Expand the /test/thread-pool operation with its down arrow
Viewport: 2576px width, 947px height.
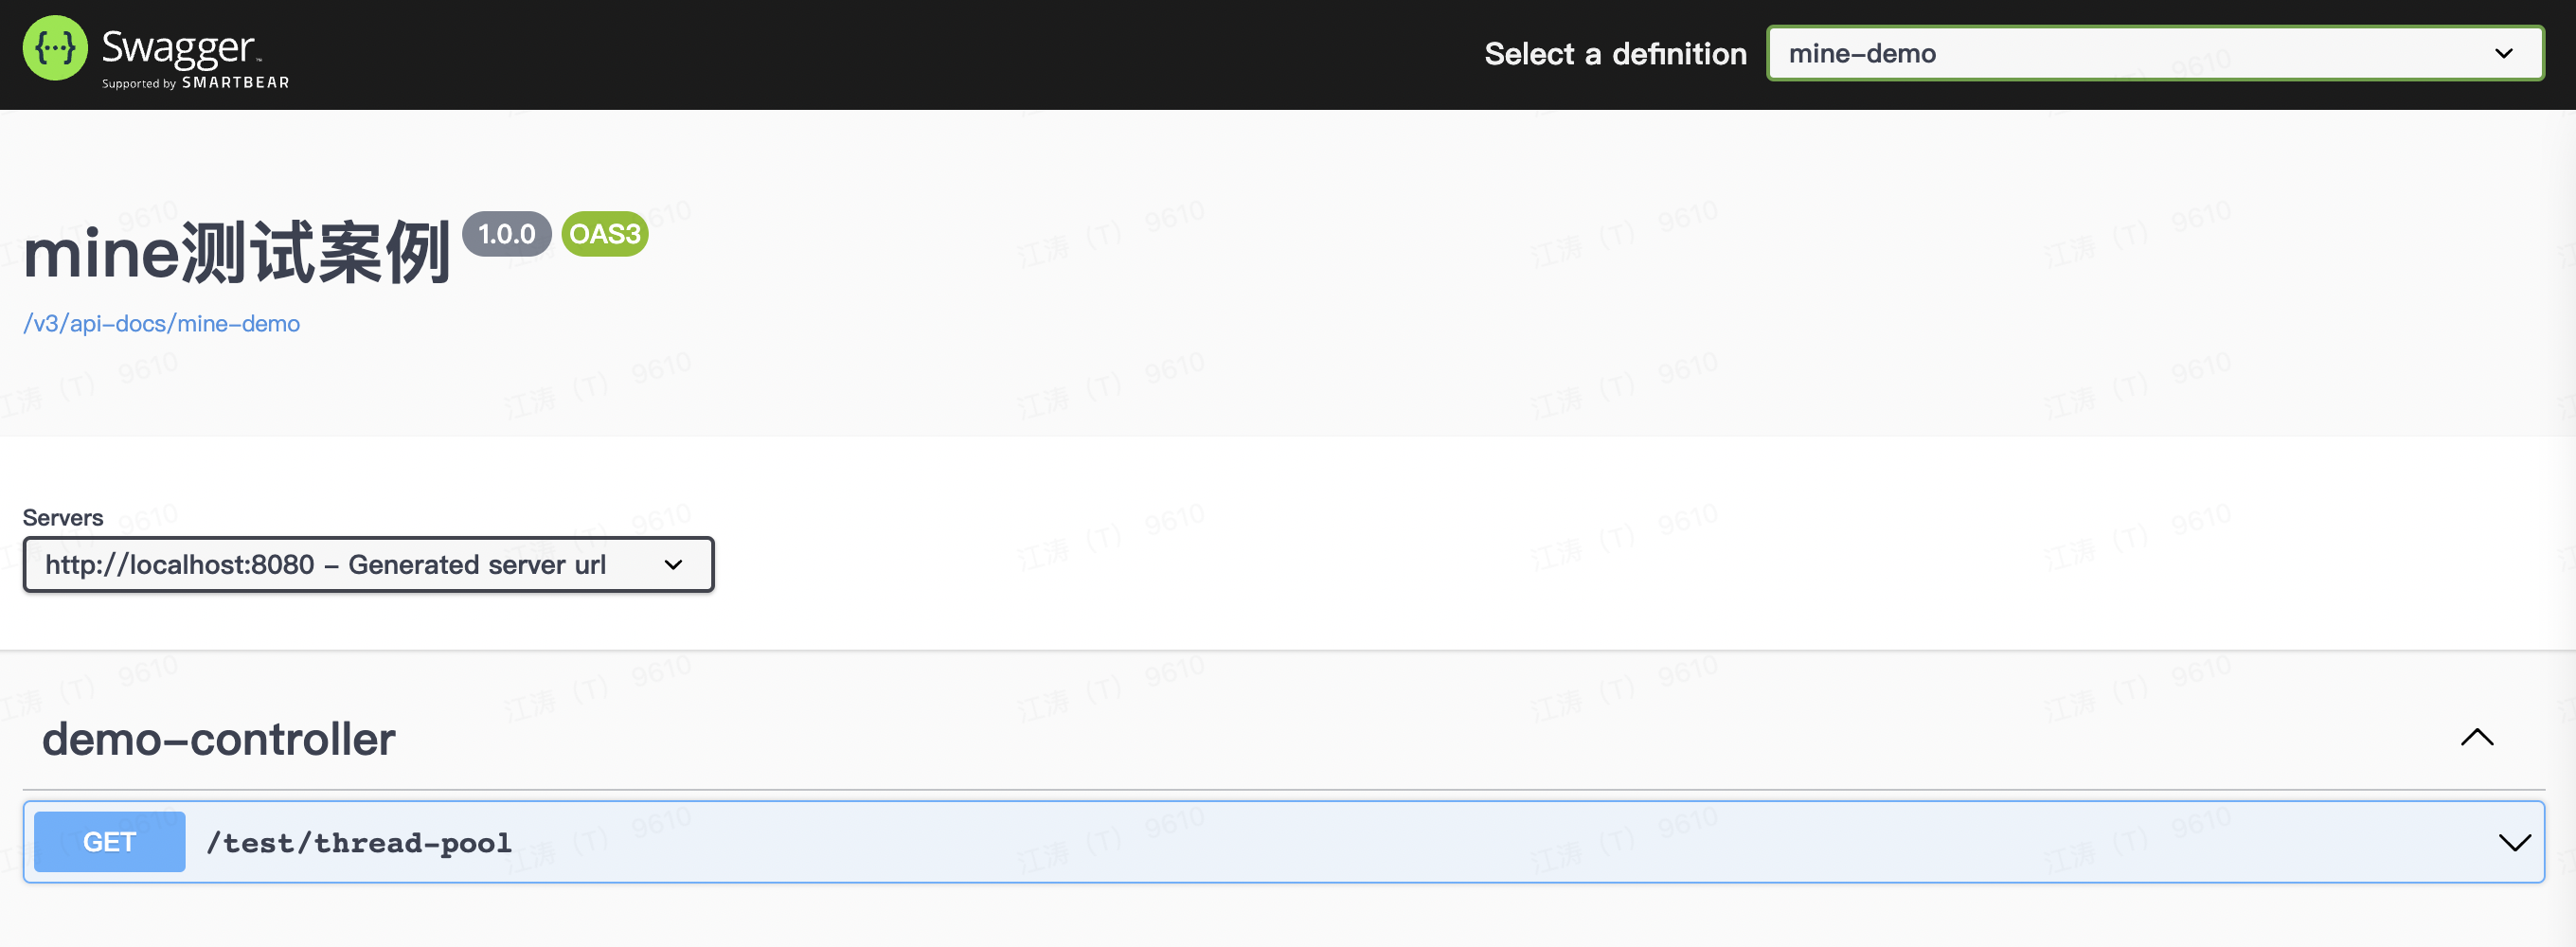(x=2514, y=842)
